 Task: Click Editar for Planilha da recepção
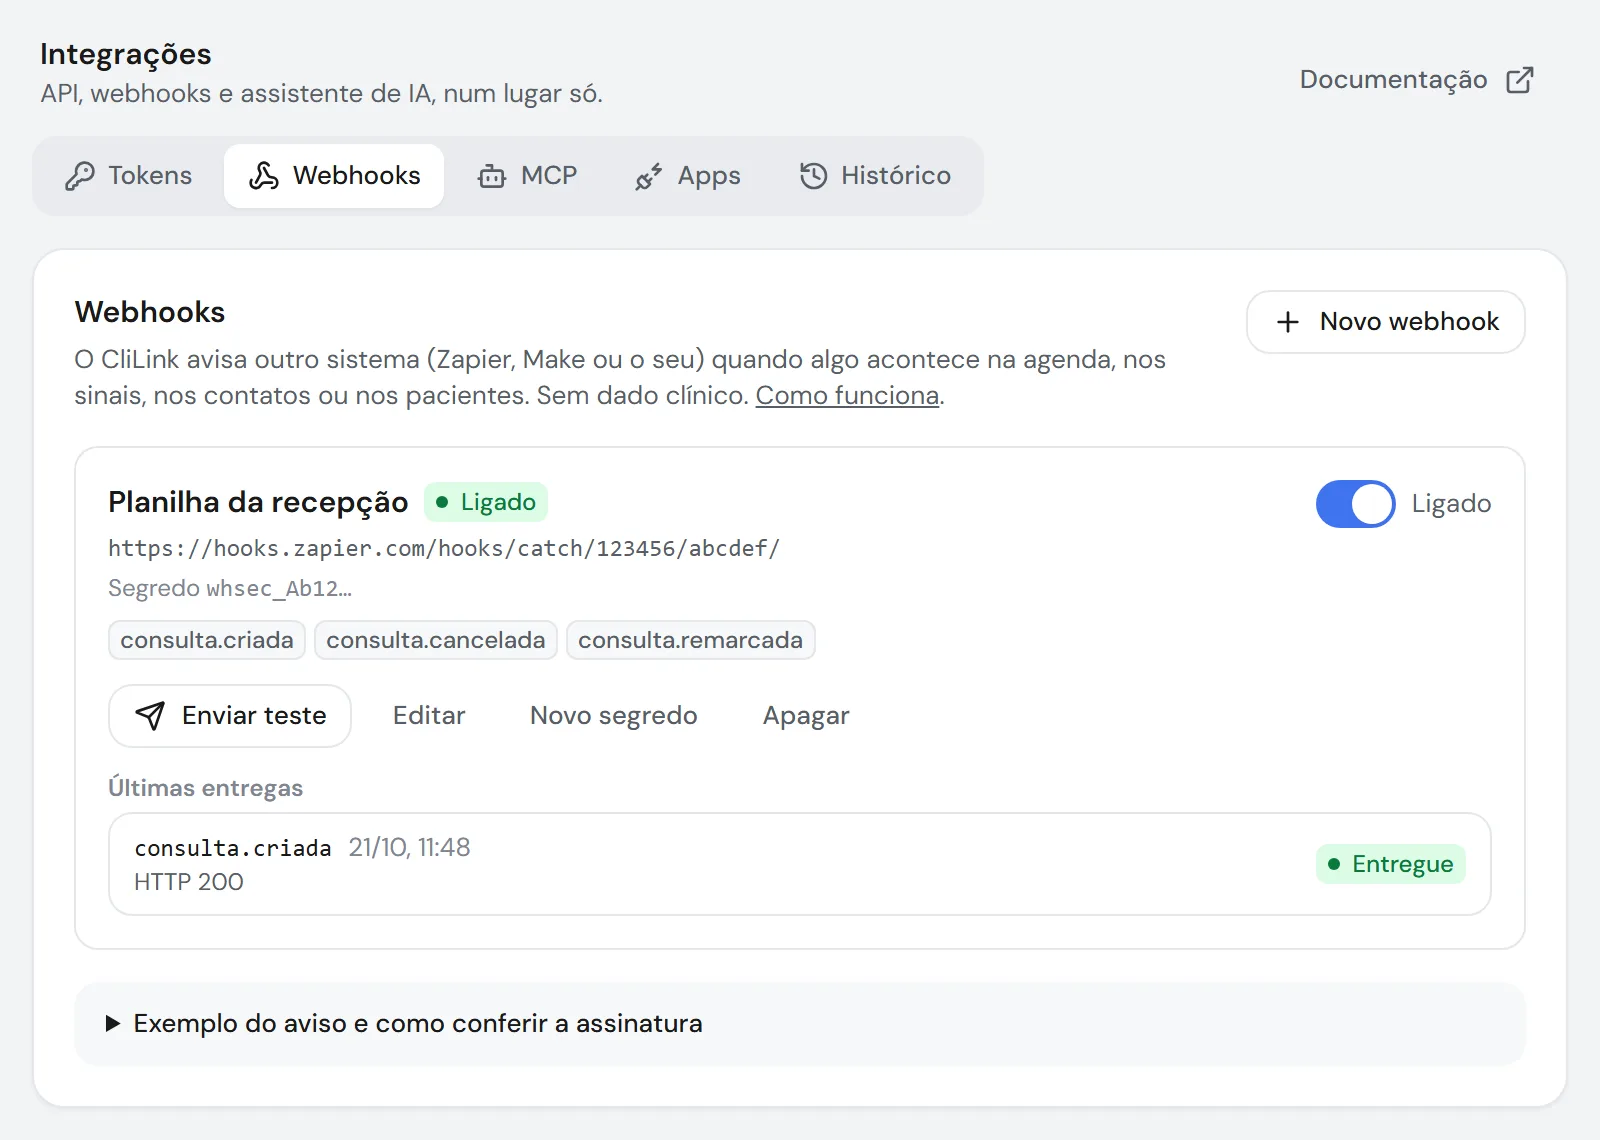(429, 716)
